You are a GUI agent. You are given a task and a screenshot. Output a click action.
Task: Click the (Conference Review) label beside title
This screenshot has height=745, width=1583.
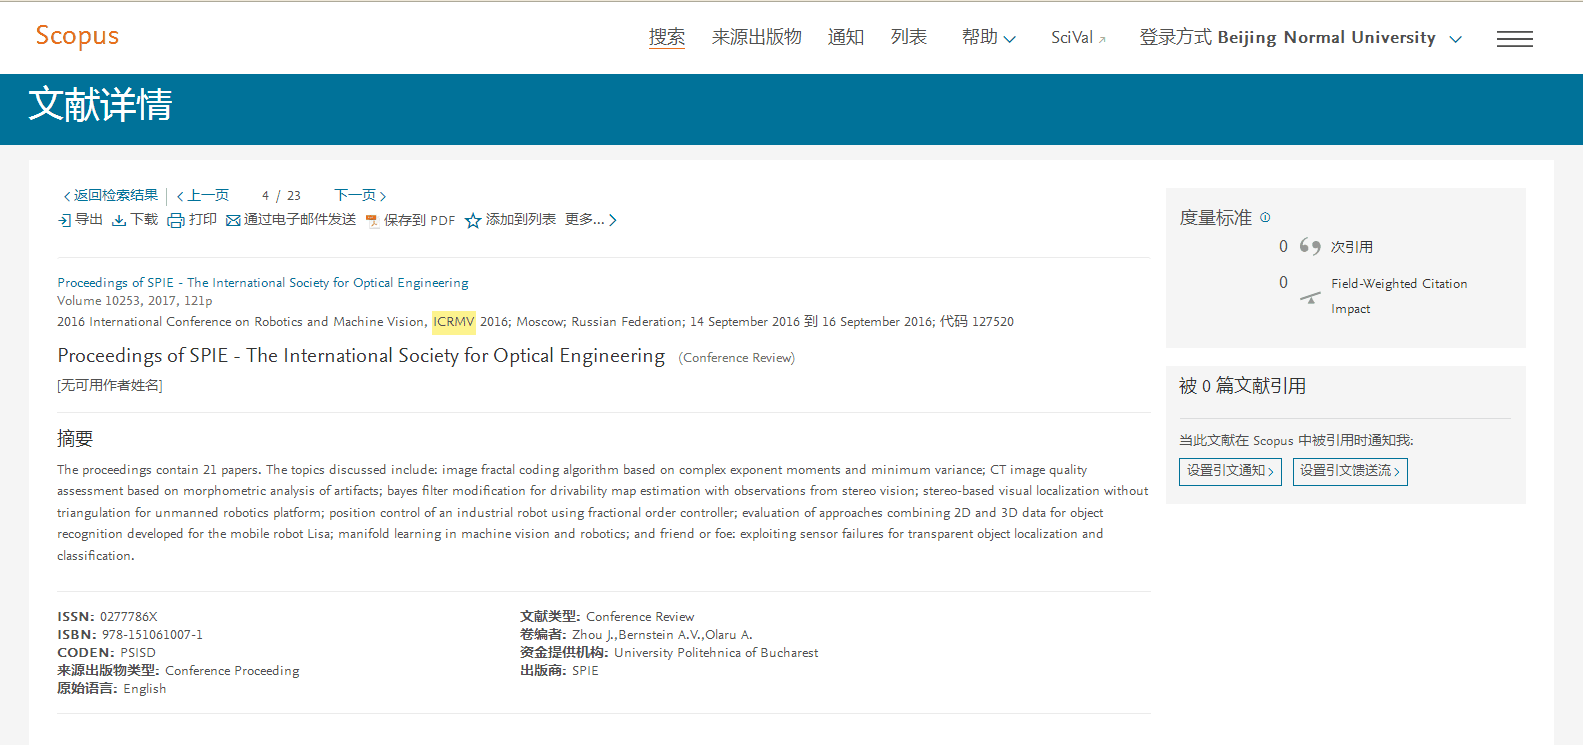(x=737, y=358)
